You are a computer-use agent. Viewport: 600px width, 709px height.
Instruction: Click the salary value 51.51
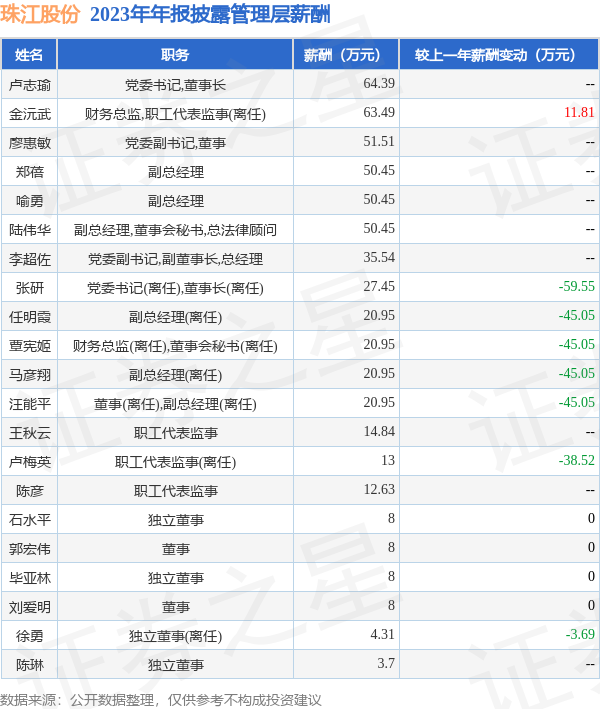pos(379,141)
